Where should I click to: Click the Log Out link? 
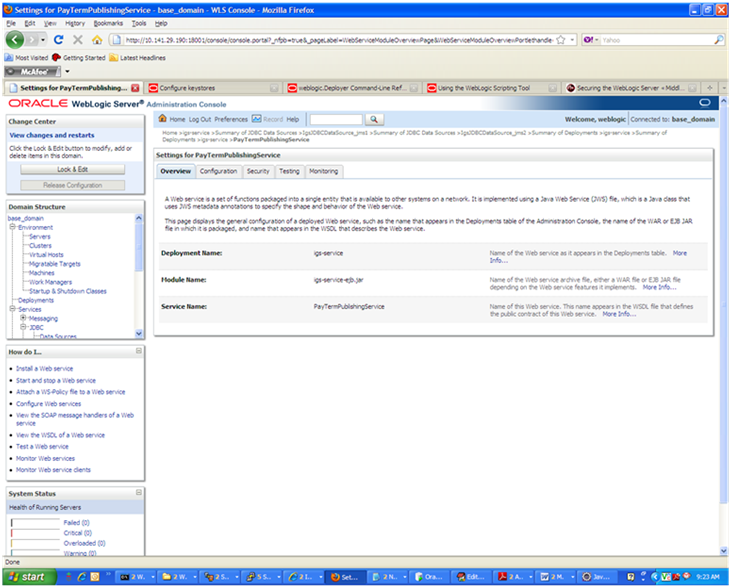[x=200, y=120]
